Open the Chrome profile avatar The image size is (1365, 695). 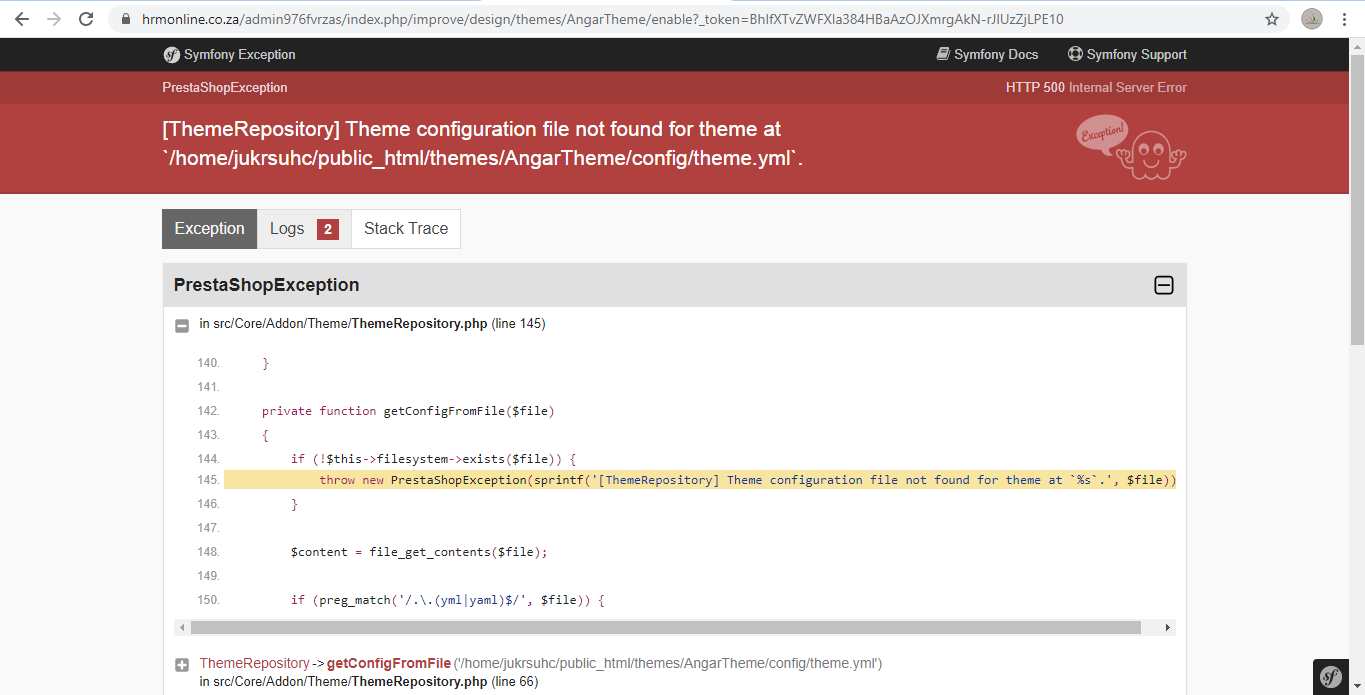pos(1312,19)
